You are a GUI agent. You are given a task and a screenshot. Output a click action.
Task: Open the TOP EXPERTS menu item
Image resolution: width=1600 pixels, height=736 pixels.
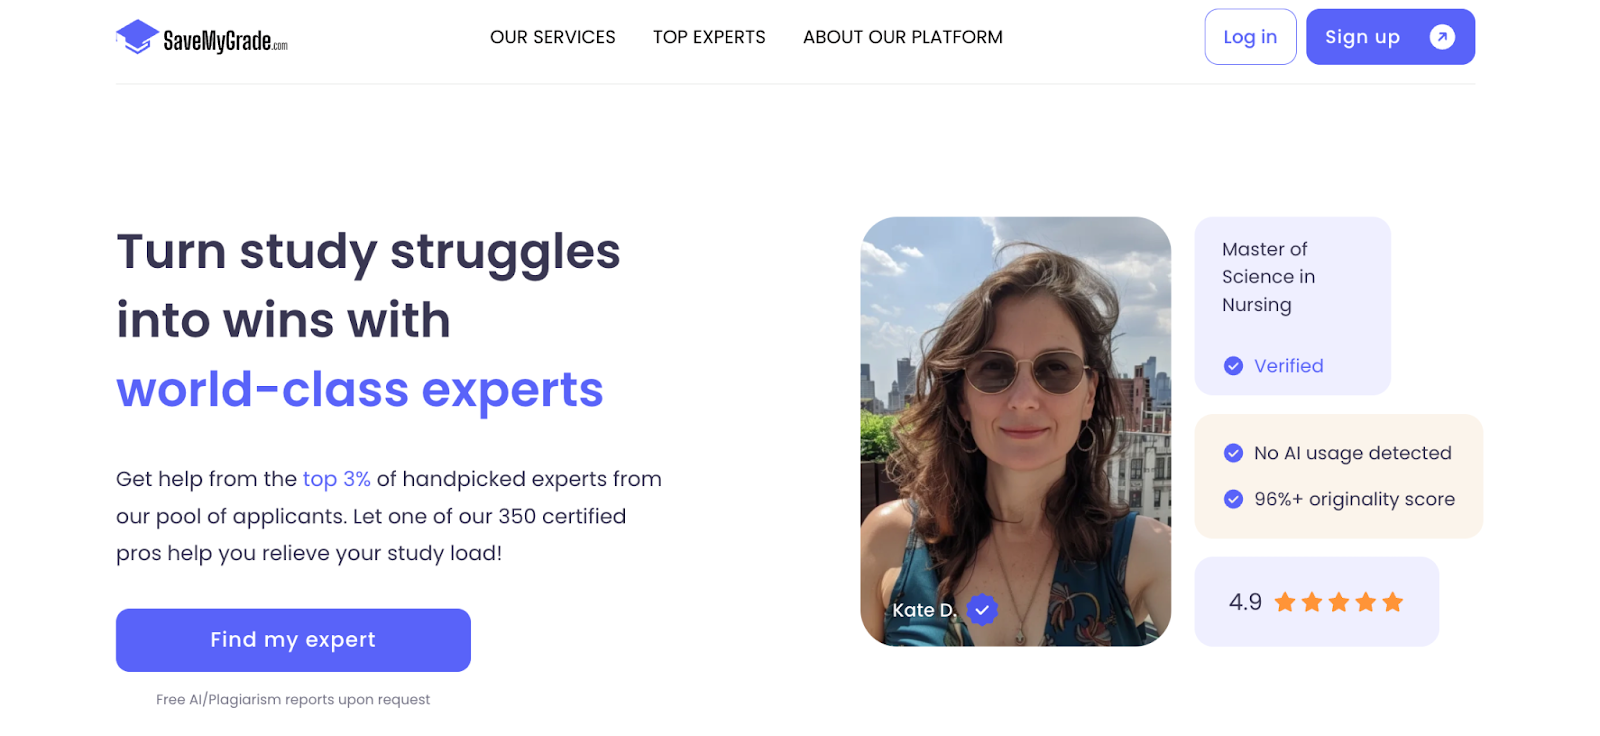click(709, 37)
